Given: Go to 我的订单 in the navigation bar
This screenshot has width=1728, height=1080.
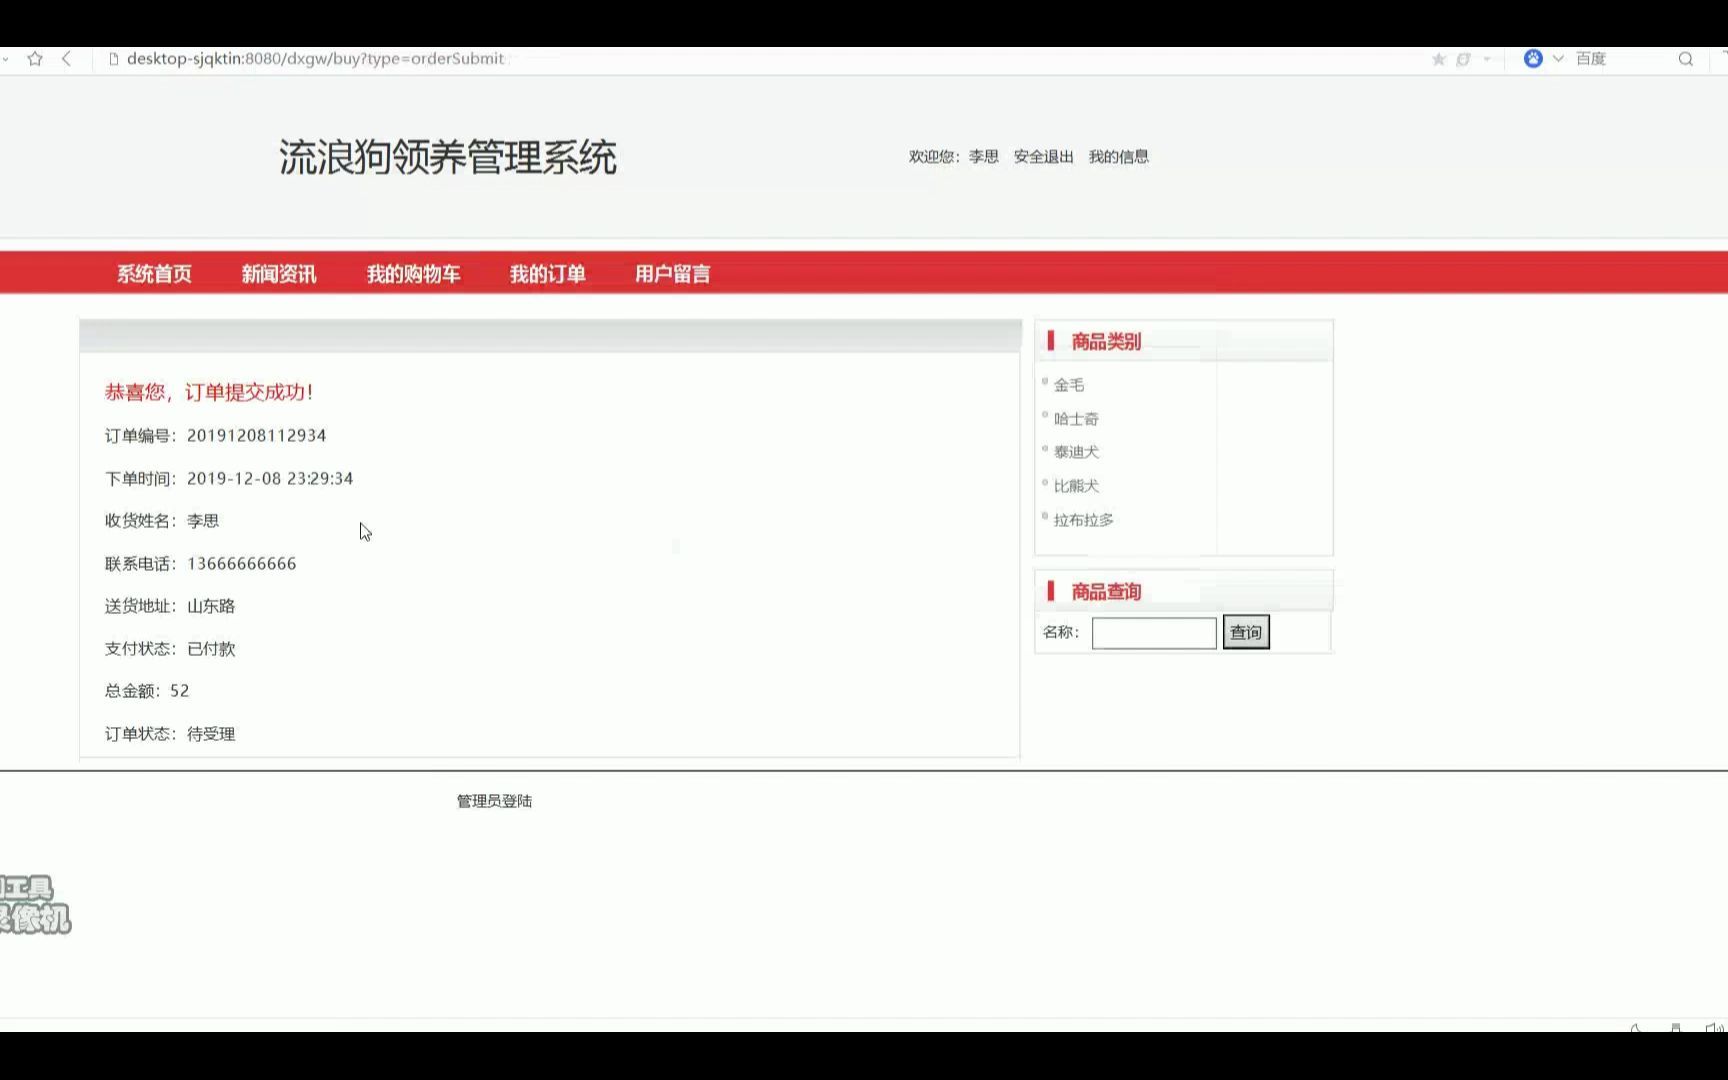Looking at the screenshot, I should [547, 274].
